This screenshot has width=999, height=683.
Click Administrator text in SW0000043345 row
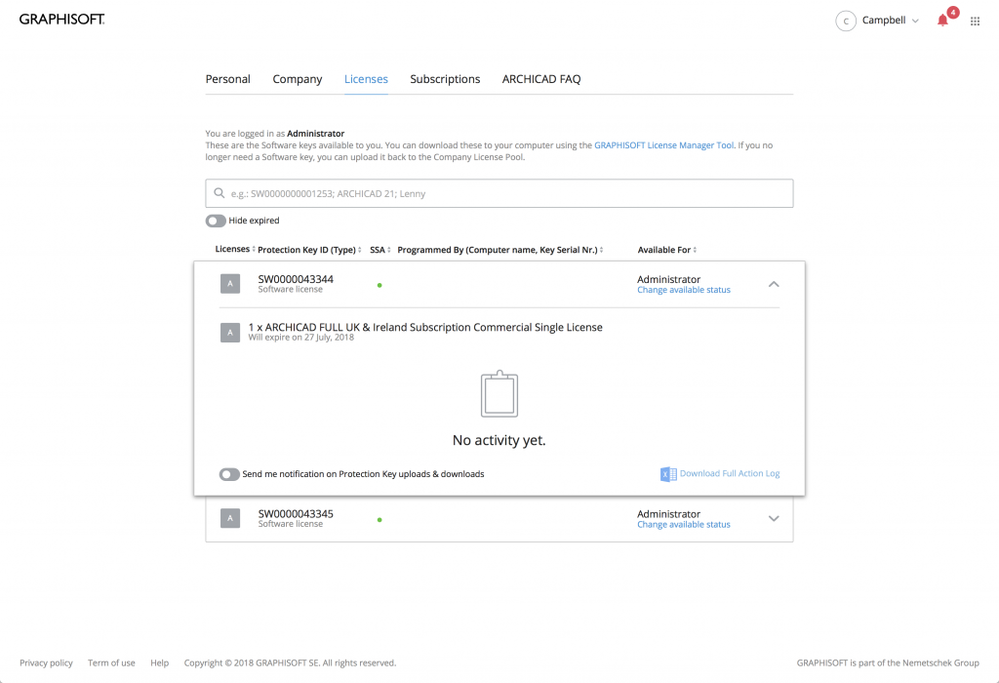(668, 514)
